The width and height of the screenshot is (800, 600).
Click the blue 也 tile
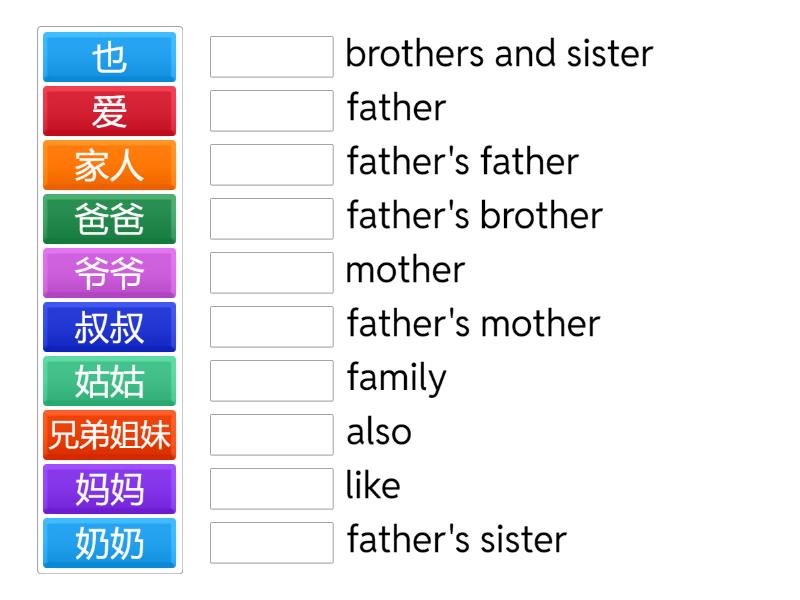click(109, 57)
